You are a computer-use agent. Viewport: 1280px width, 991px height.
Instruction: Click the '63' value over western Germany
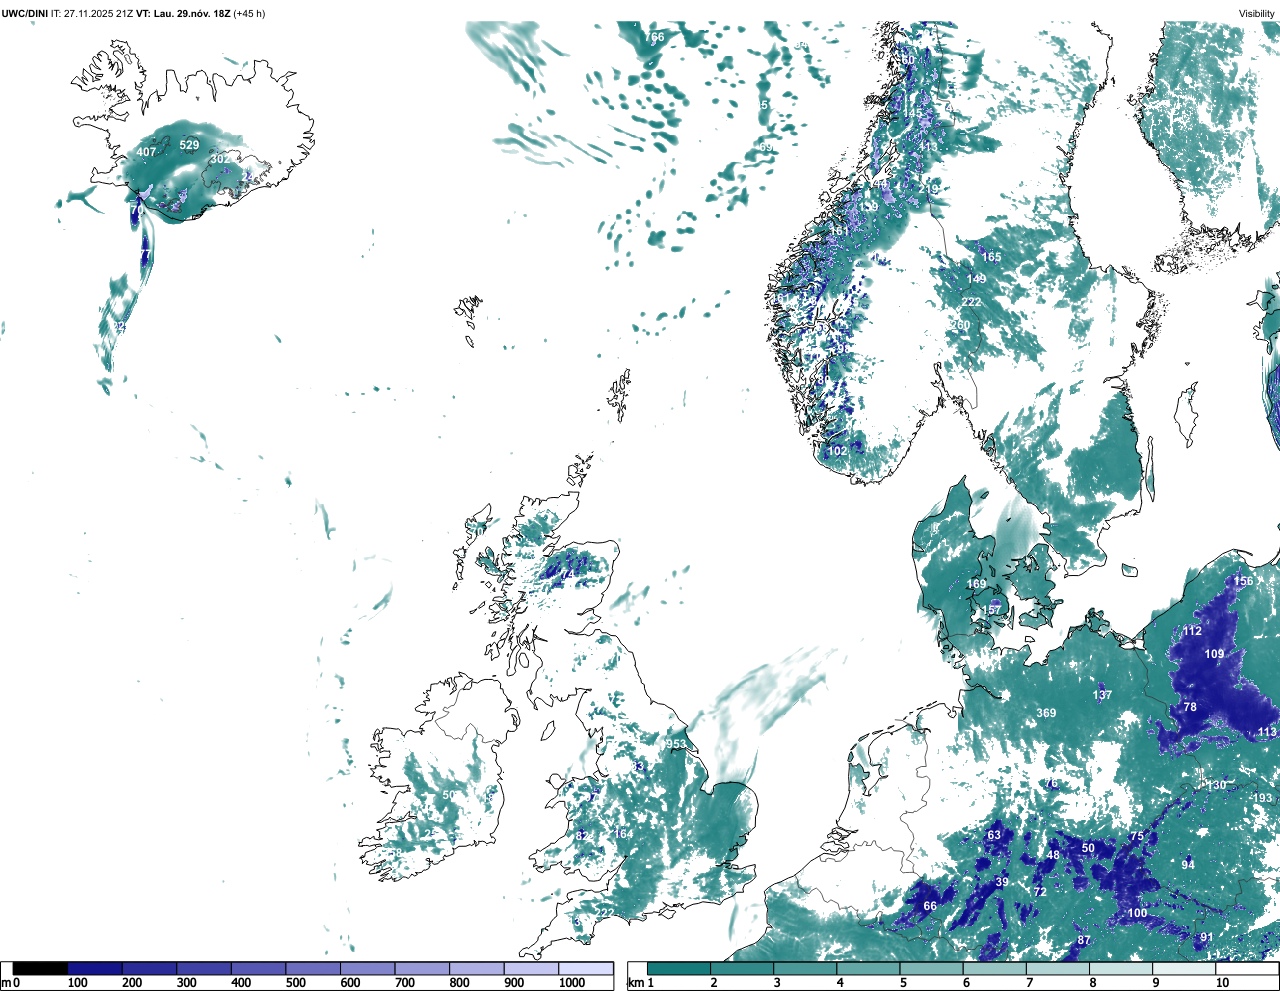click(x=994, y=835)
